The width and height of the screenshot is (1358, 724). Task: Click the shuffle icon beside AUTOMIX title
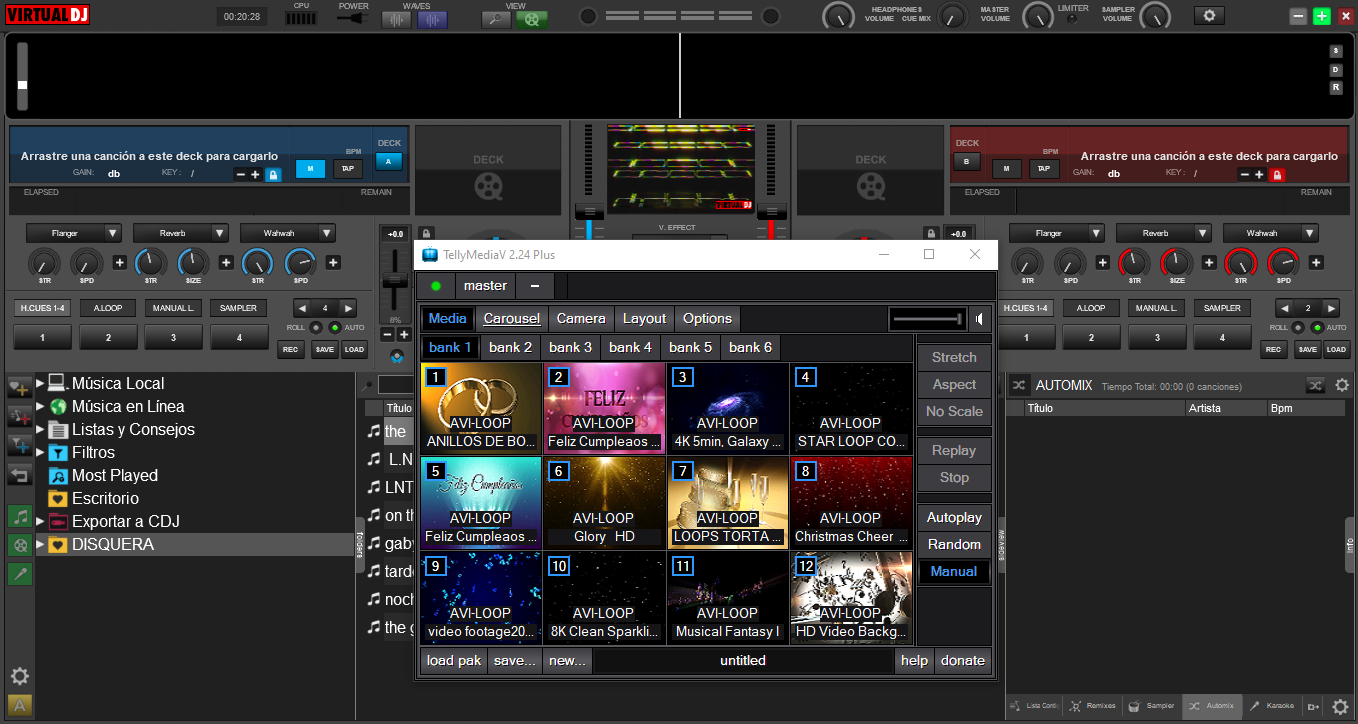click(x=1018, y=385)
